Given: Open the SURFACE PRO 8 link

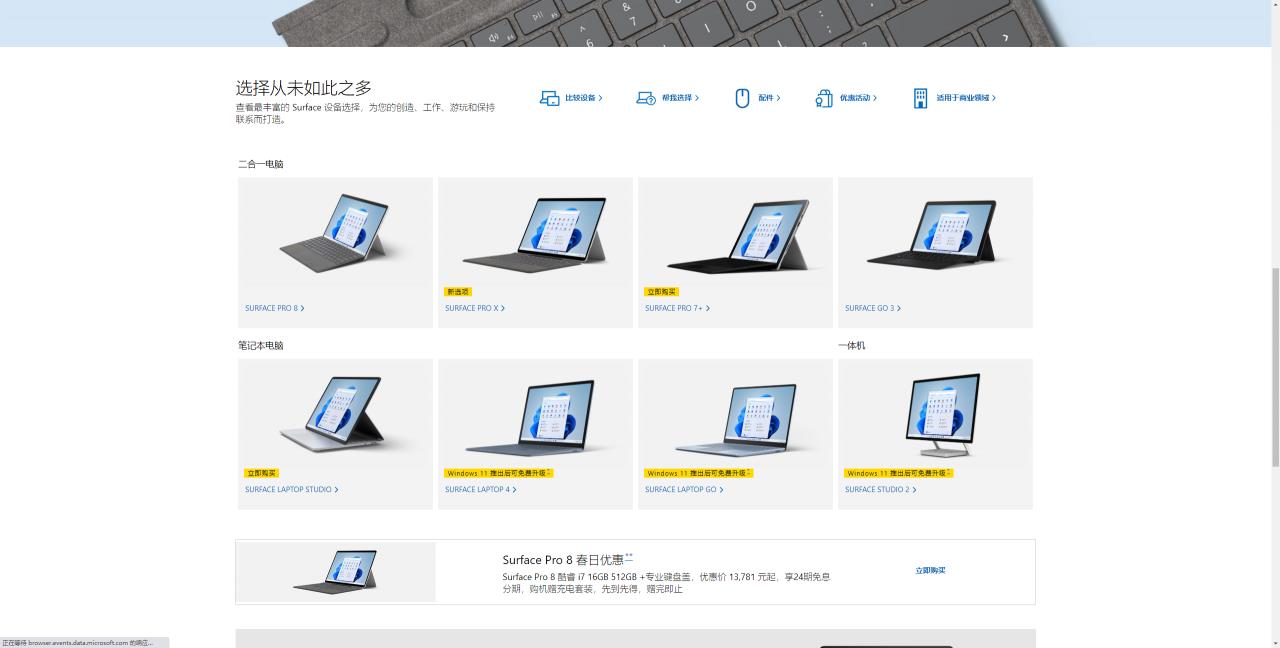Looking at the screenshot, I should point(275,308).
